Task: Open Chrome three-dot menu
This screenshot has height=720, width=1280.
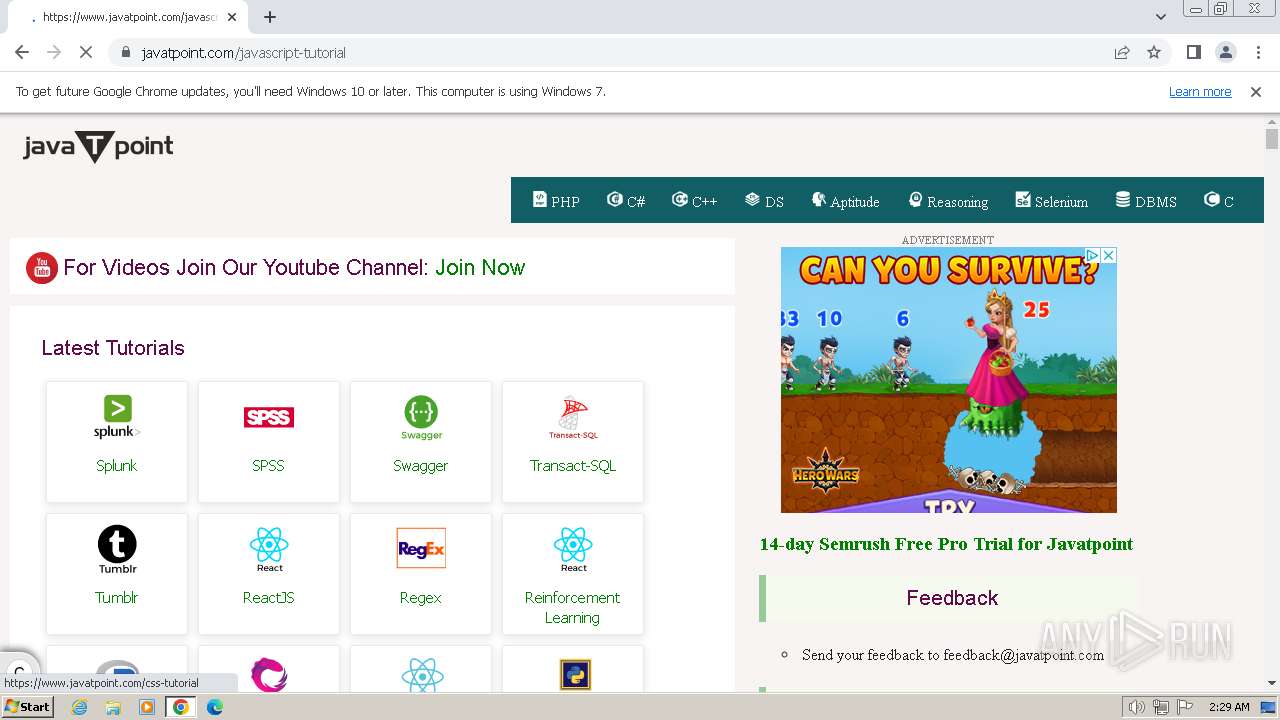Action: click(1258, 52)
